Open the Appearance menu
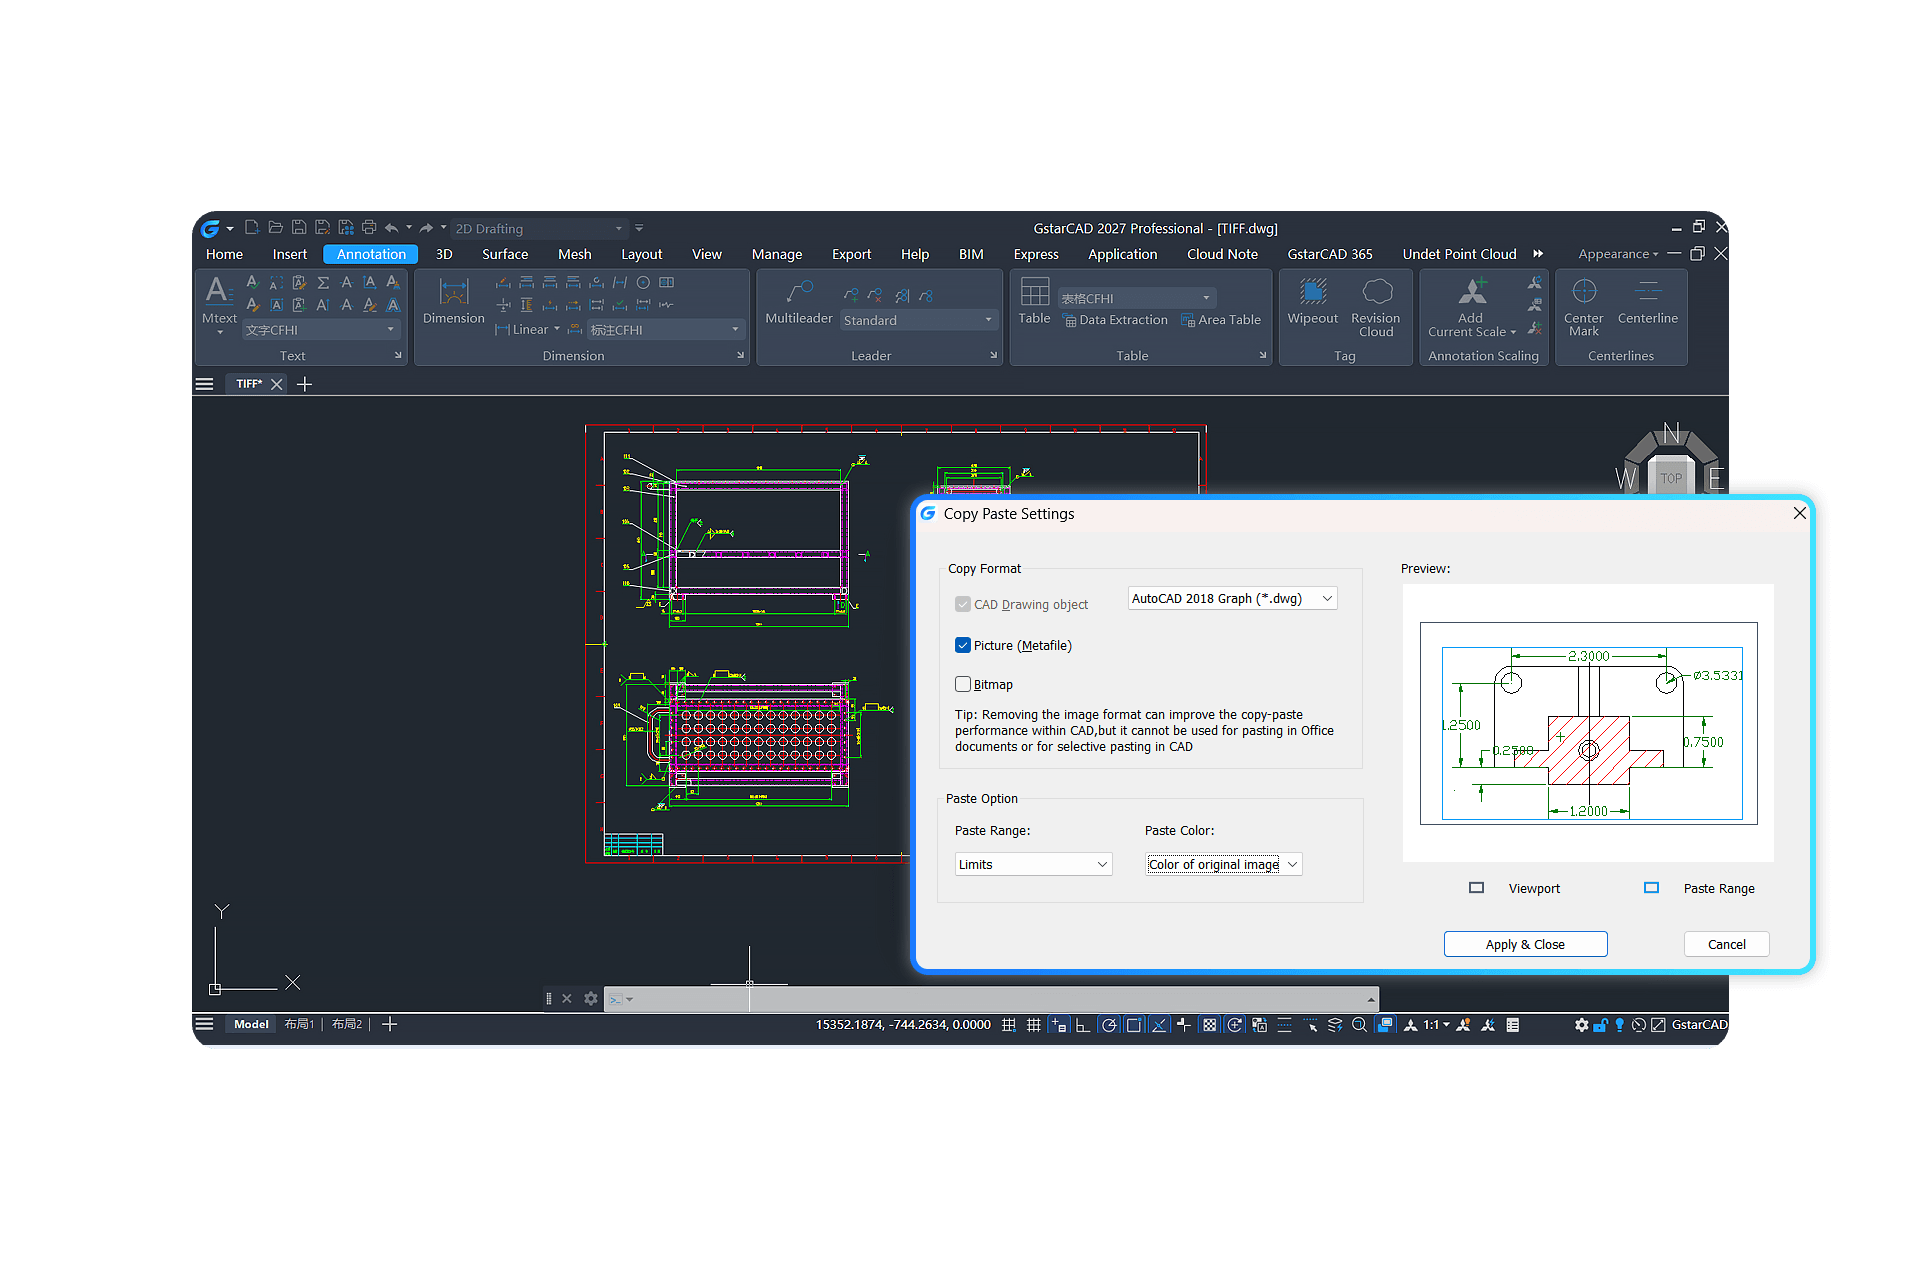1920x1261 pixels. pyautogui.click(x=1618, y=254)
